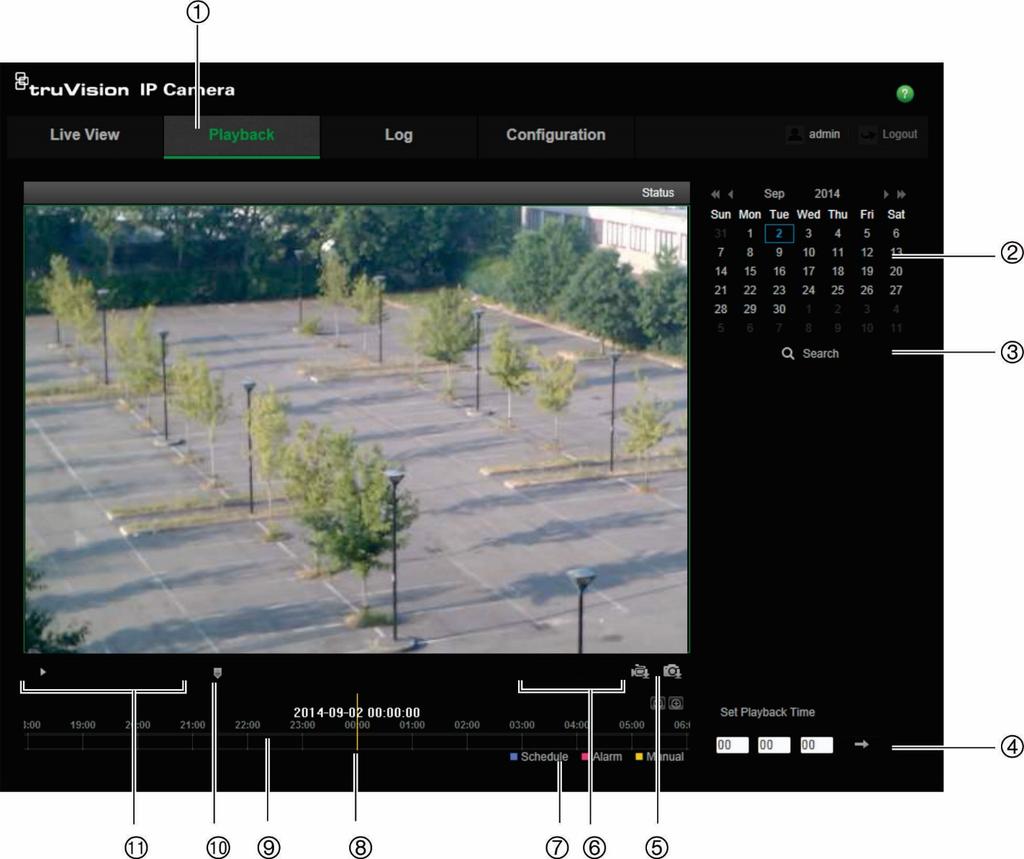The image size is (1024, 859).
Task: Click the Set Playback Time seconds field
Action: (x=816, y=745)
